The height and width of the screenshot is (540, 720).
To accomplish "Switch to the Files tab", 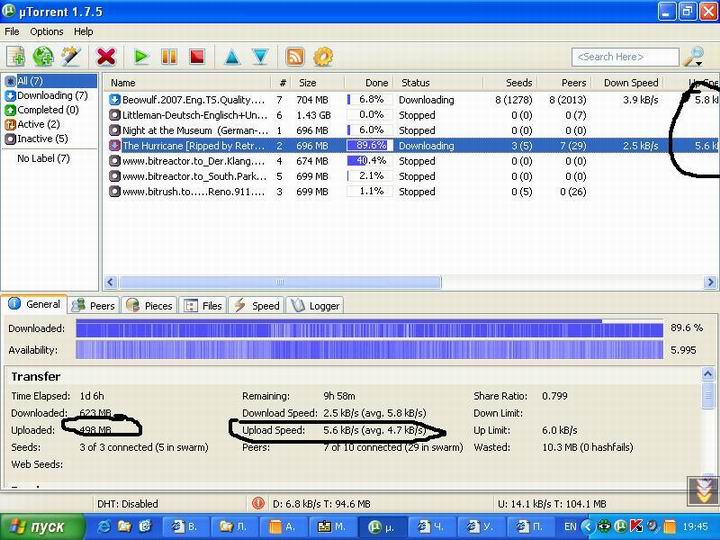I will coord(202,306).
